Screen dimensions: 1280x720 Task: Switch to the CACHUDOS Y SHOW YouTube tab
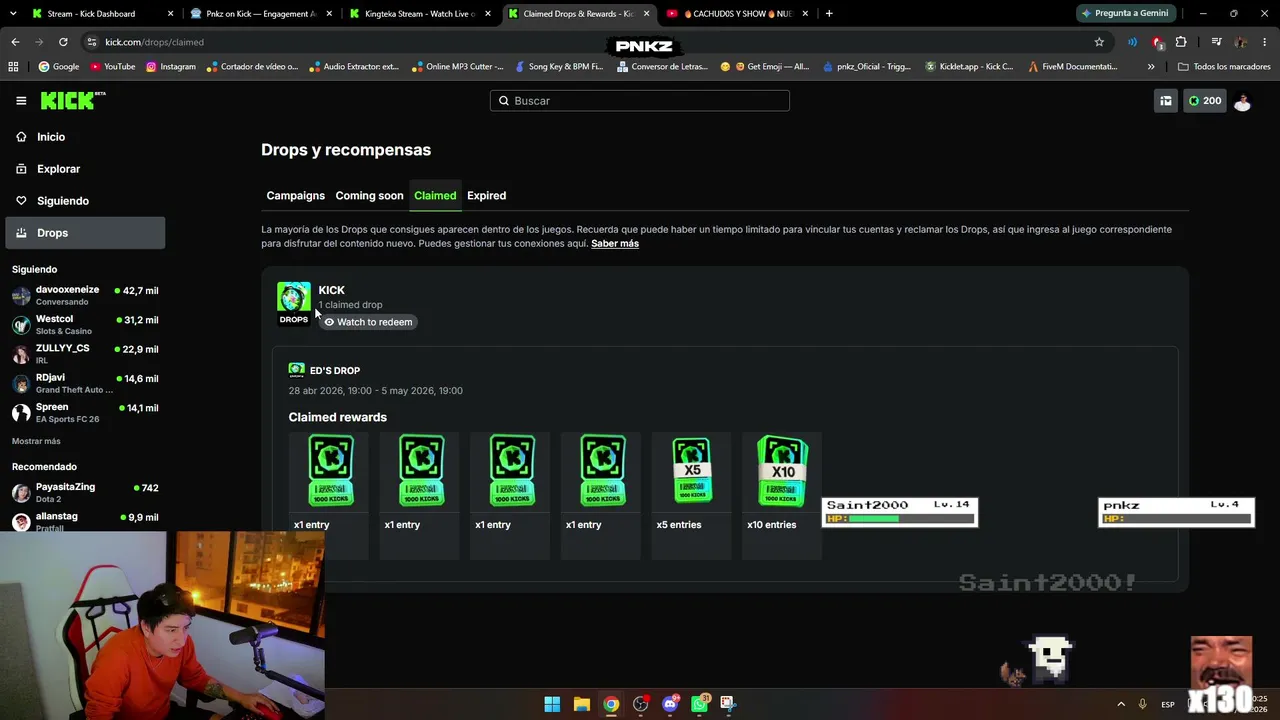(x=738, y=14)
